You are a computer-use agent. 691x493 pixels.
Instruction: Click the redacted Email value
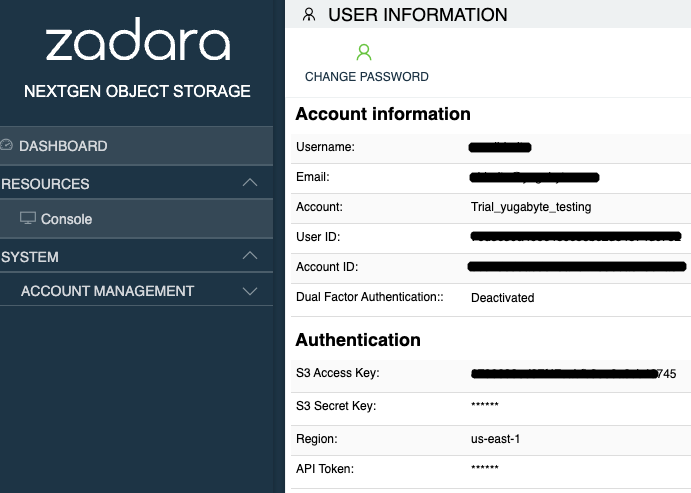tap(535, 177)
